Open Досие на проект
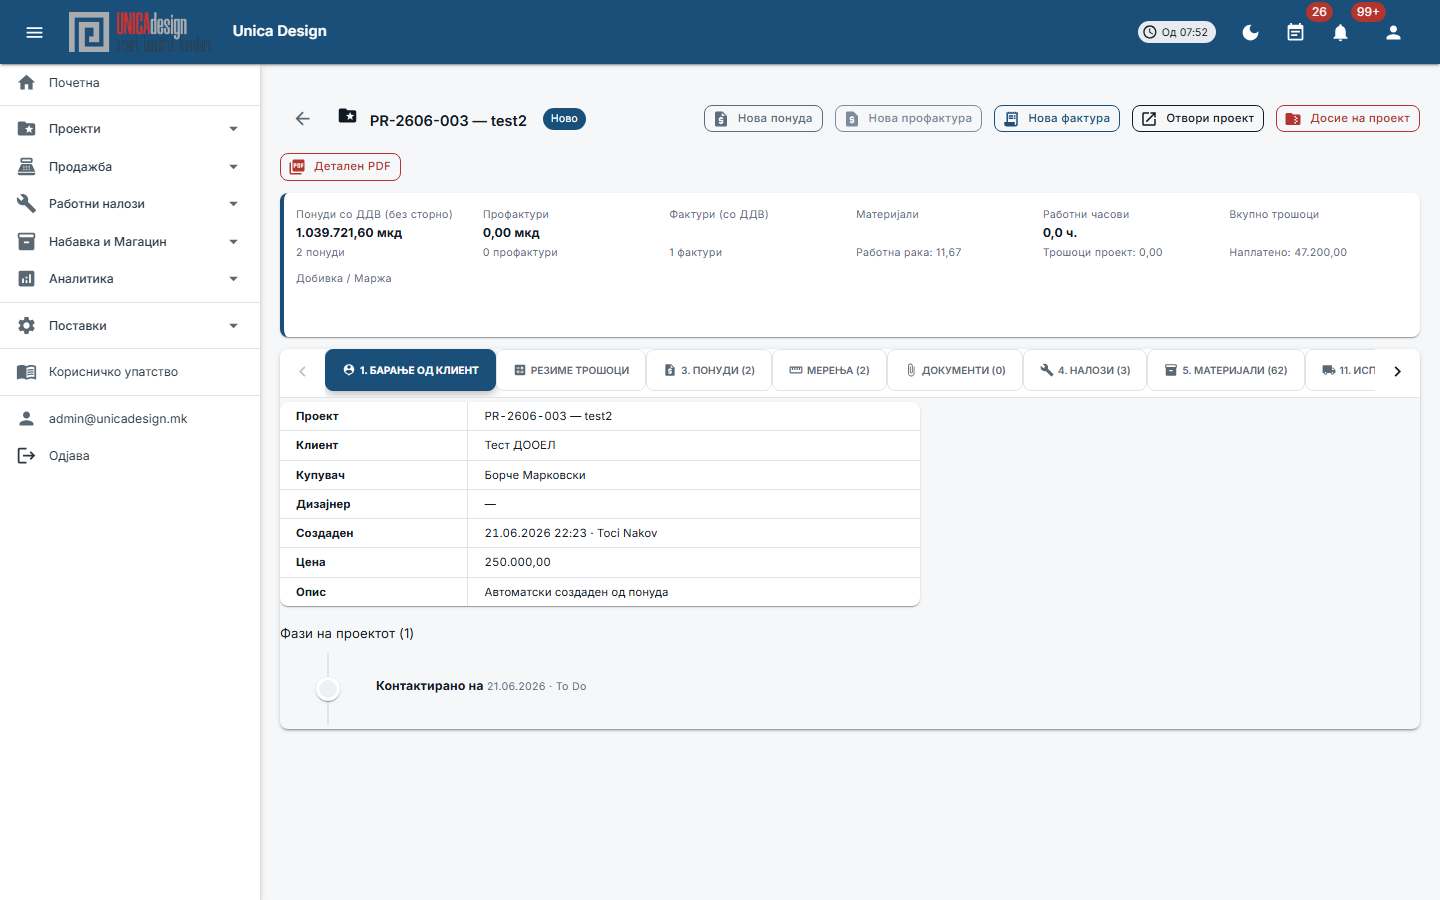 coord(1348,118)
